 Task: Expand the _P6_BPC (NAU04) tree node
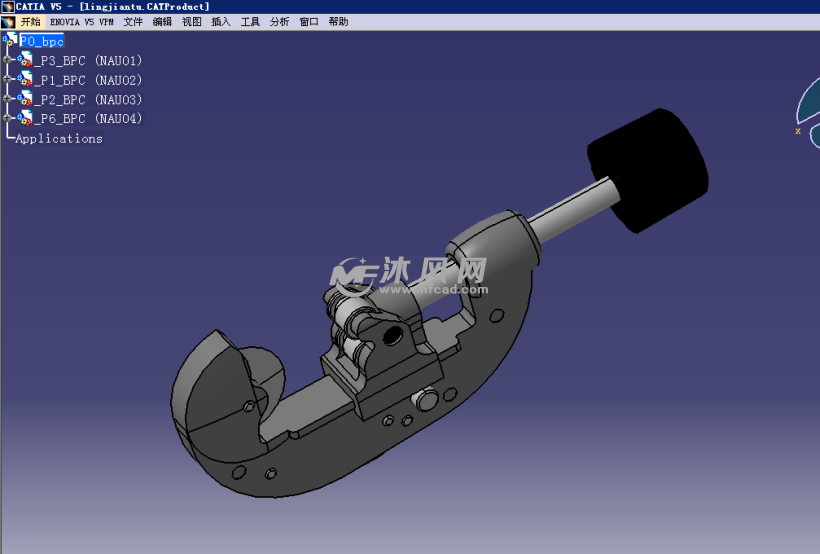(7, 118)
